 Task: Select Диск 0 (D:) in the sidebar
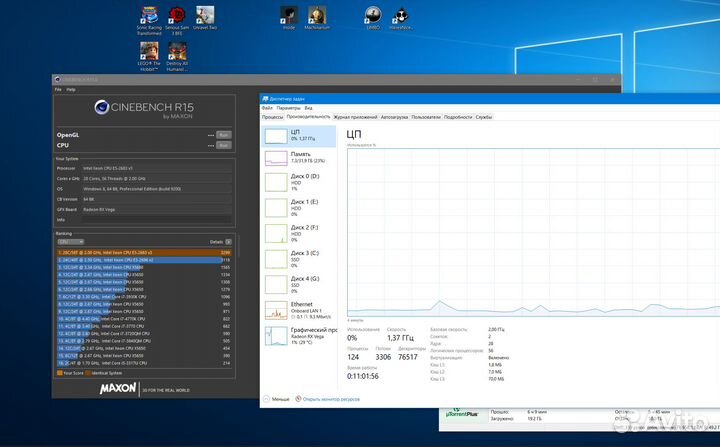coord(299,182)
